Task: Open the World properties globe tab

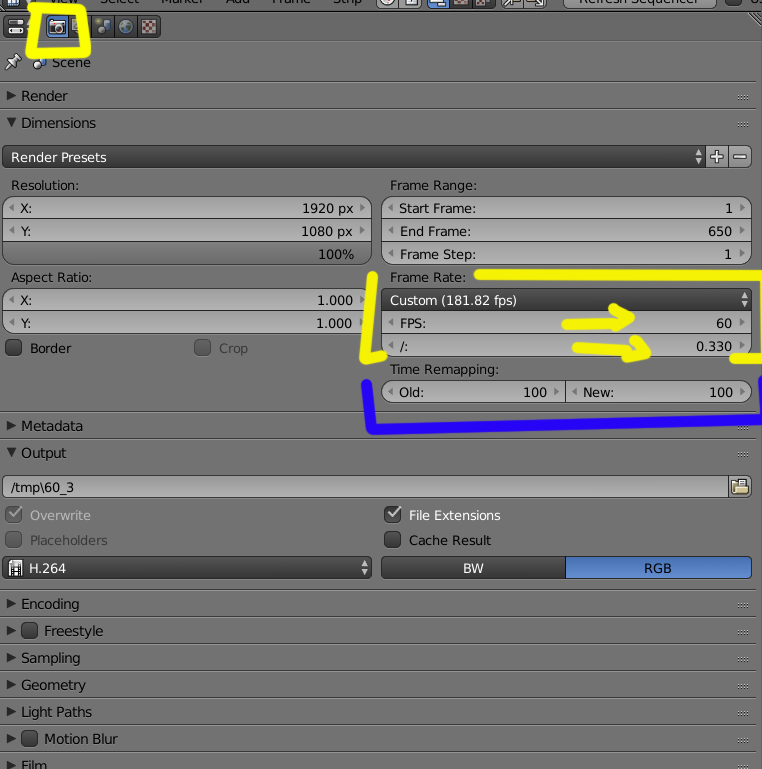Action: pyautogui.click(x=126, y=27)
